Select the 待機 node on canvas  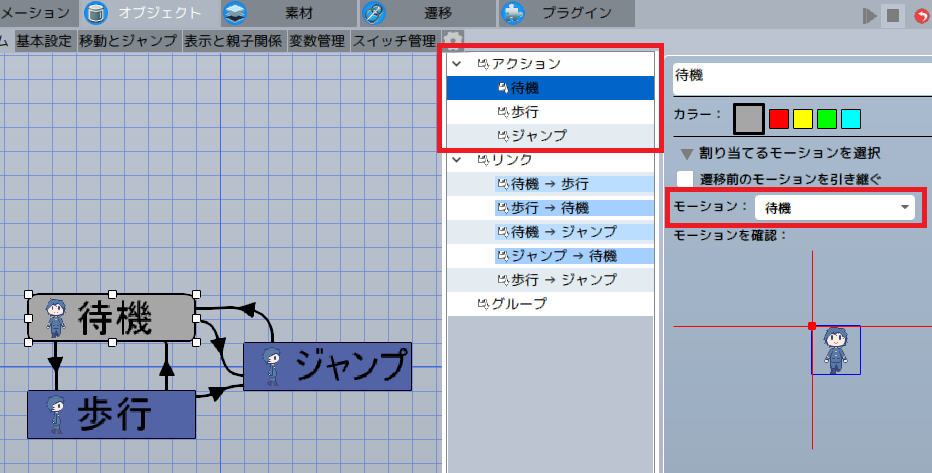[112, 318]
